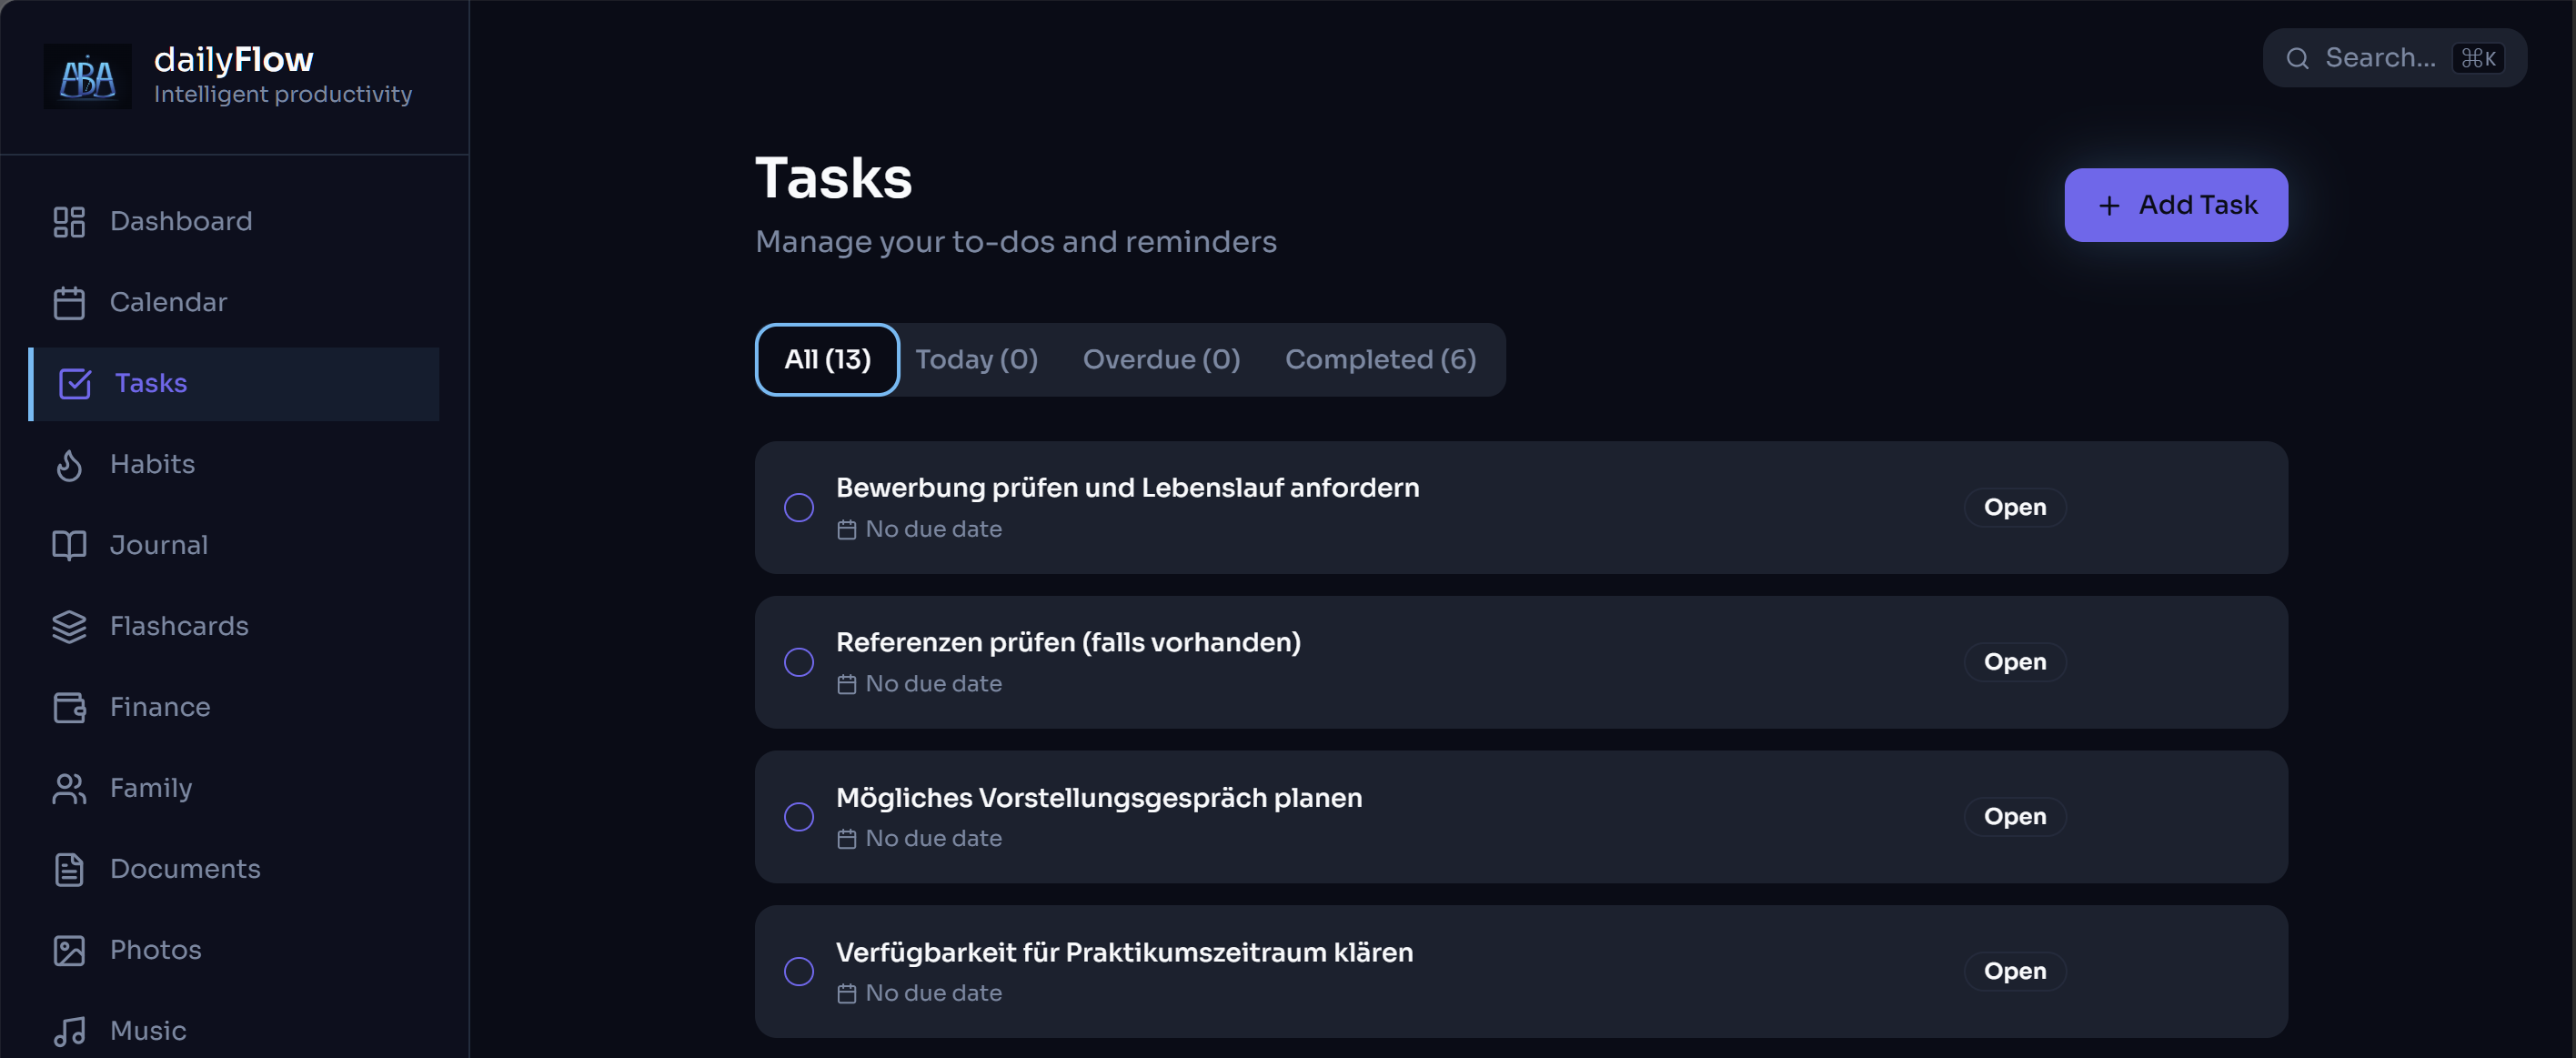This screenshot has width=2576, height=1058.
Task: Go to Photos section
Action: pyautogui.click(x=234, y=951)
